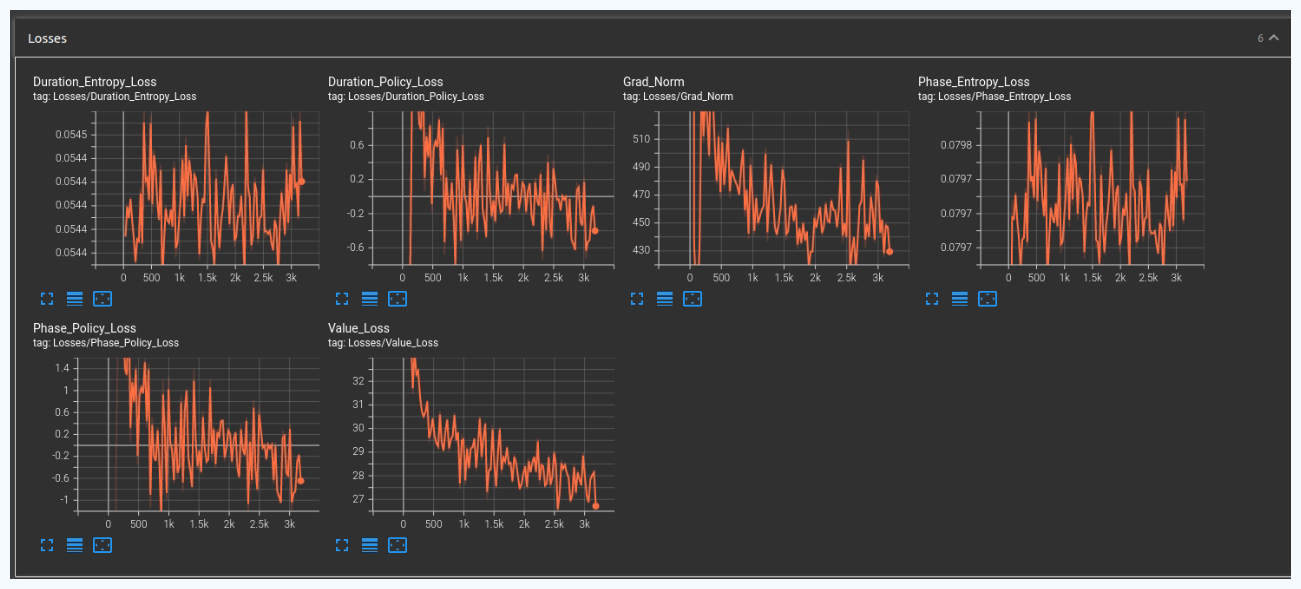The width and height of the screenshot is (1301, 589).
Task: Enlarge the Duration_Policy_Loss chart
Action: pos(342,298)
